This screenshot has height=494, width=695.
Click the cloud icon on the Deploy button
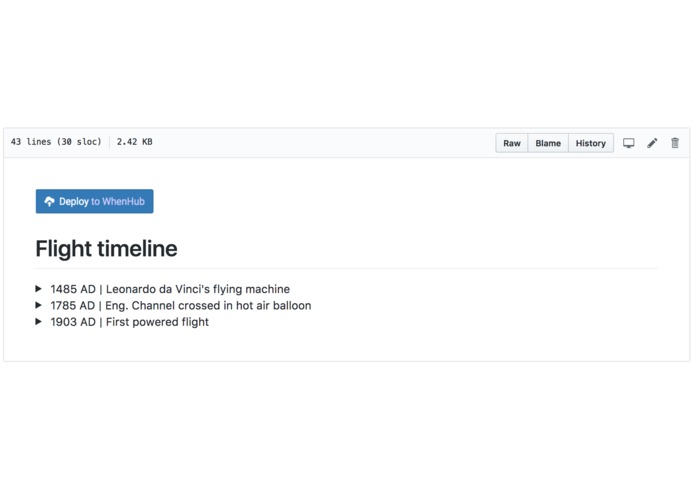[49, 202]
